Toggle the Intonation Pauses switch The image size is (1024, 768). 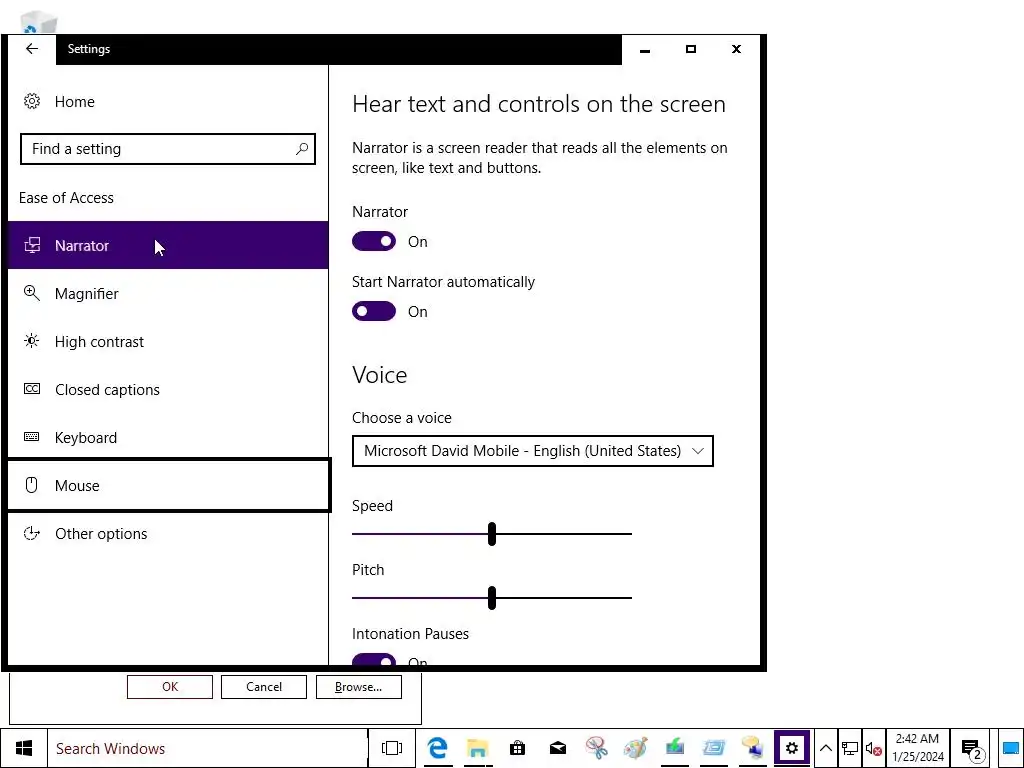pyautogui.click(x=374, y=660)
